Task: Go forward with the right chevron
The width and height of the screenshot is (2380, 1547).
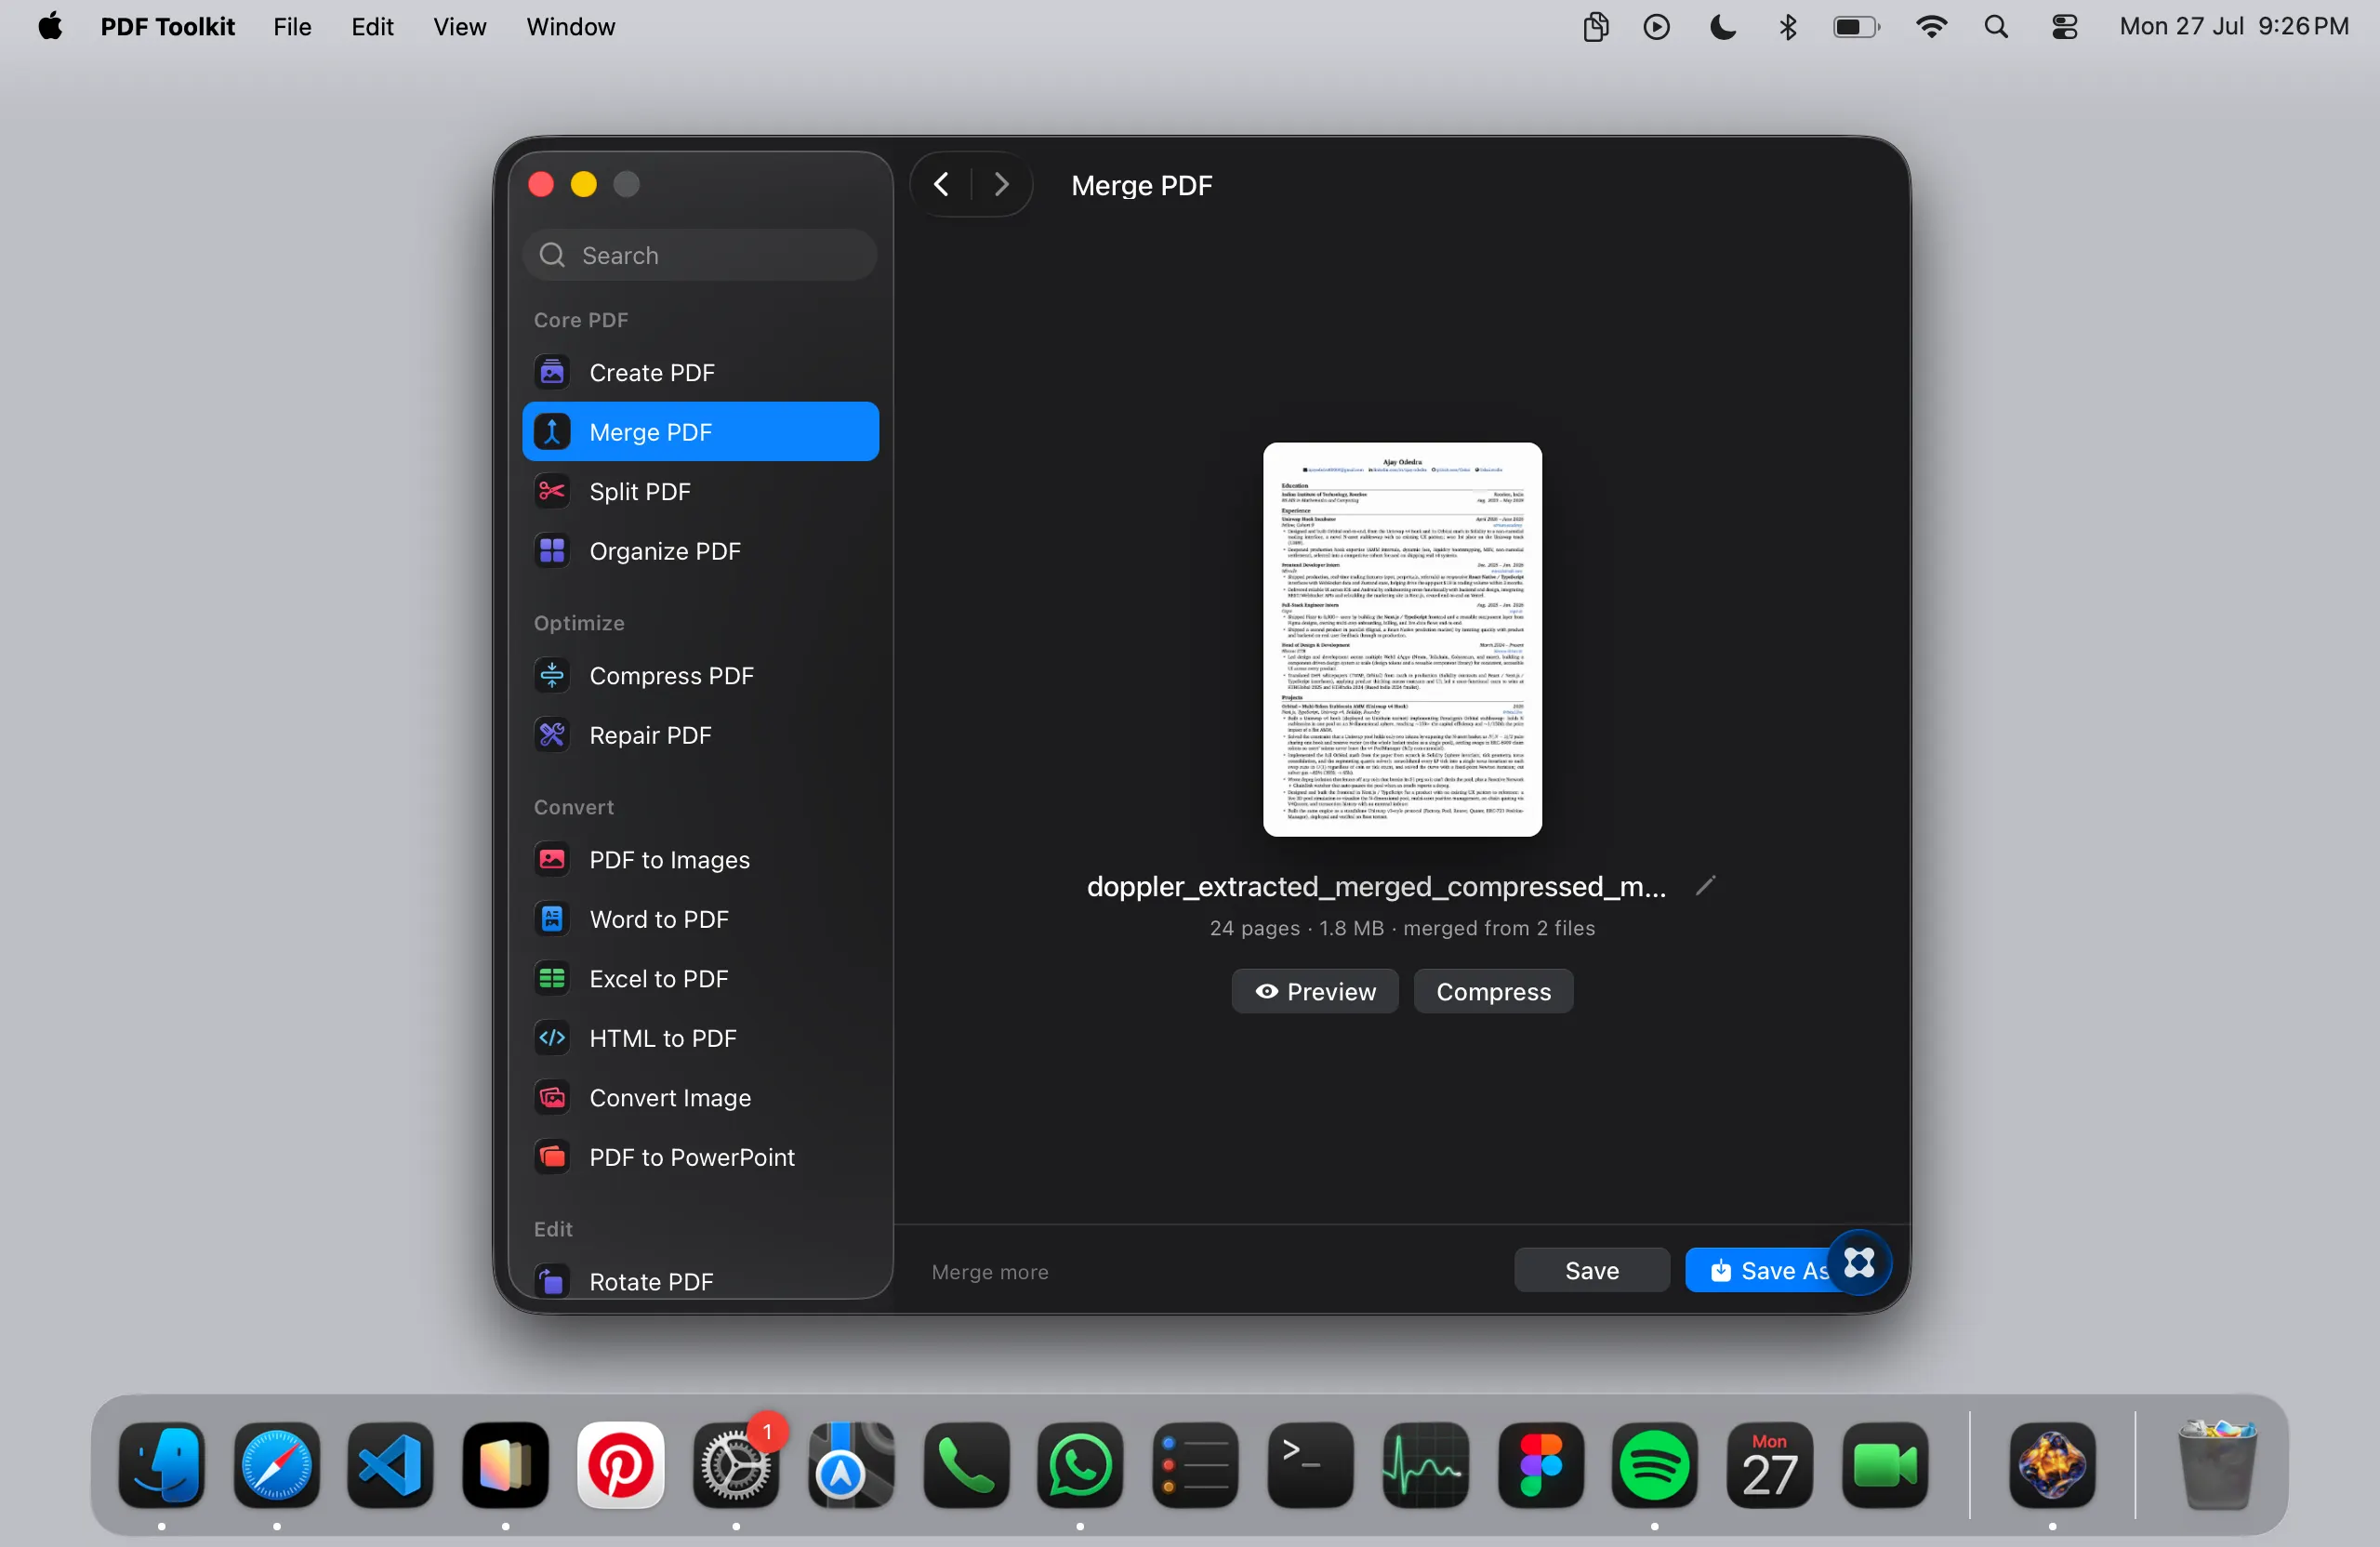Action: coord(1001,184)
